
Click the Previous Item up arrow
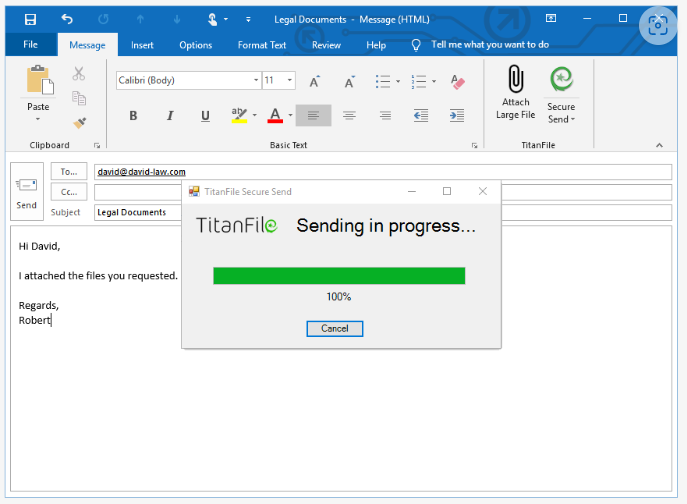pyautogui.click(x=140, y=19)
